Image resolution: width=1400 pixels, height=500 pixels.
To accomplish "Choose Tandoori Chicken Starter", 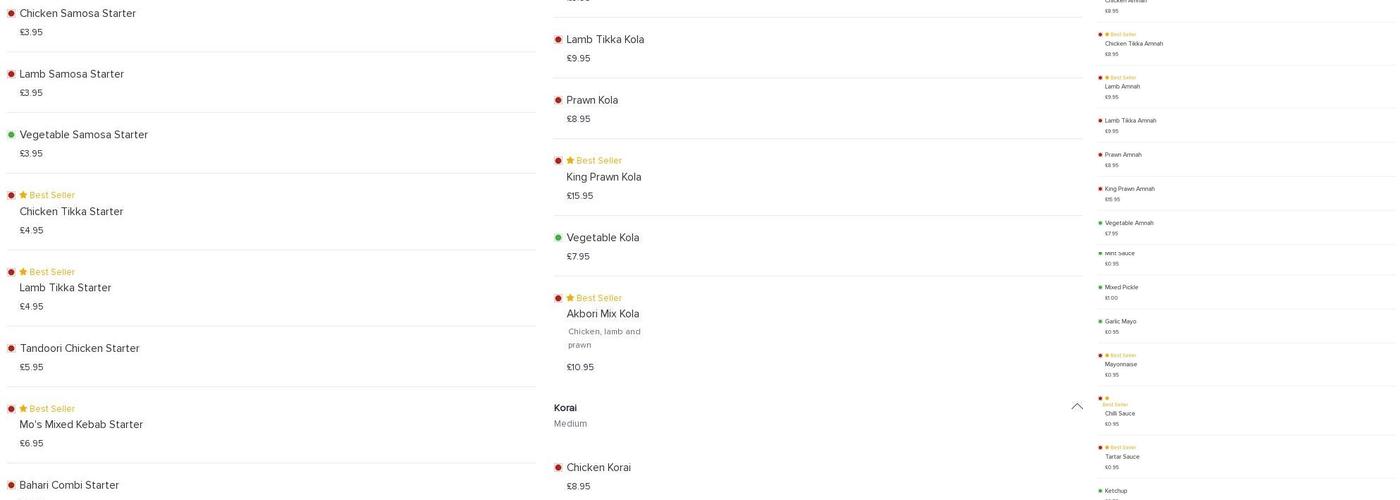I will 79,349.
